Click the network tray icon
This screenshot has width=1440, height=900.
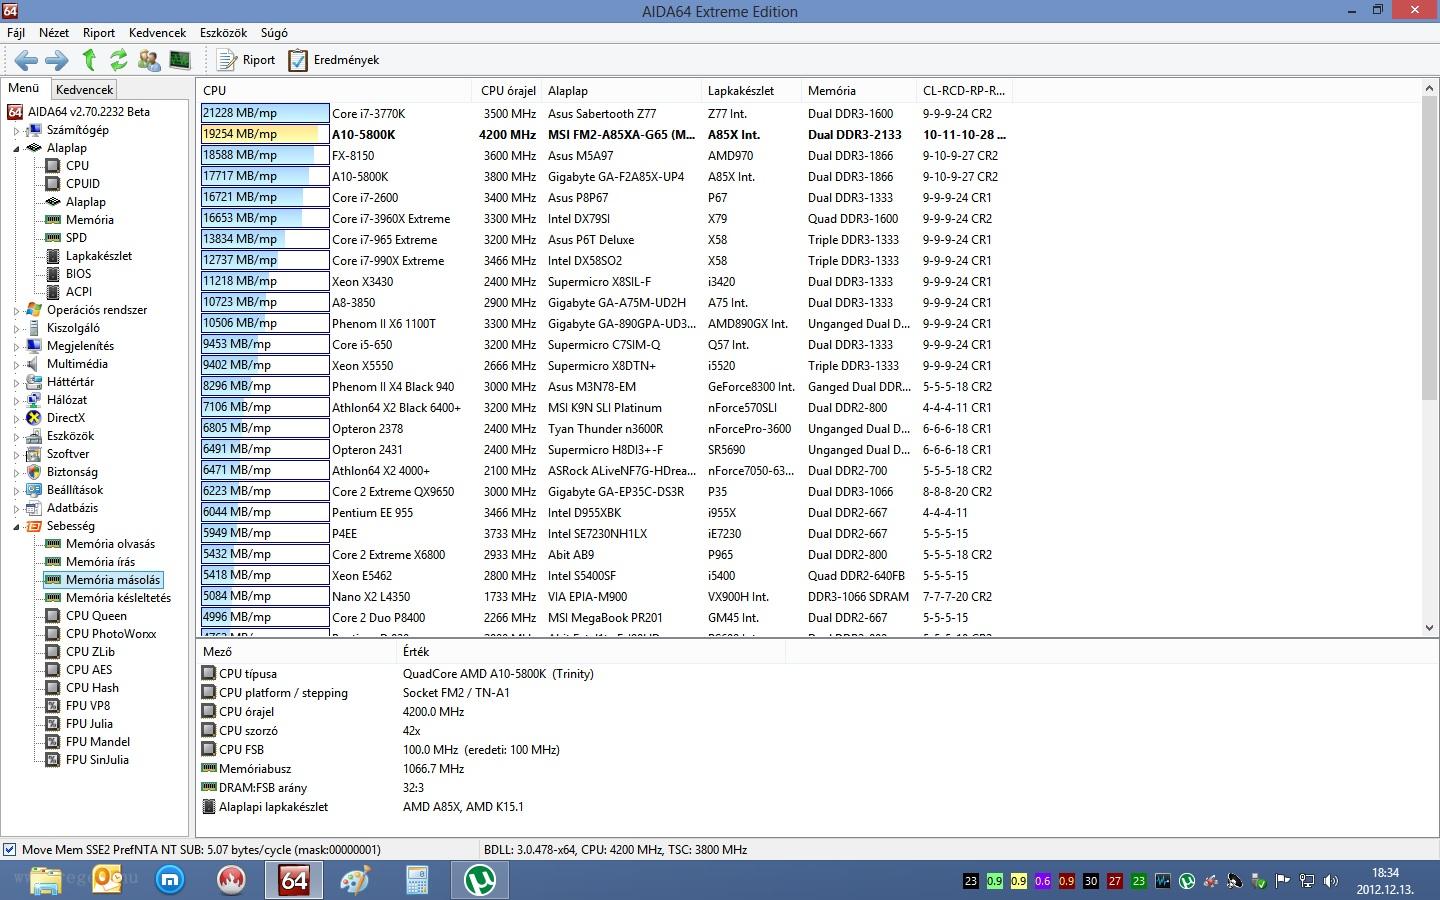click(x=1307, y=881)
